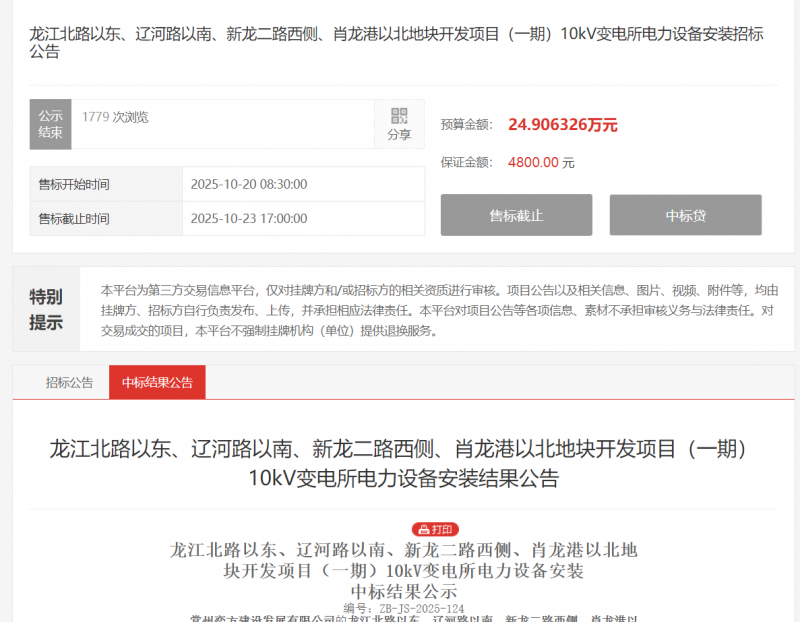Click the red 打印 print button

(x=435, y=529)
